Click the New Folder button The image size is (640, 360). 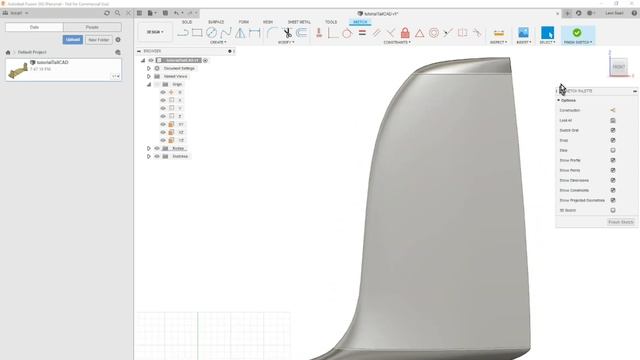click(99, 40)
